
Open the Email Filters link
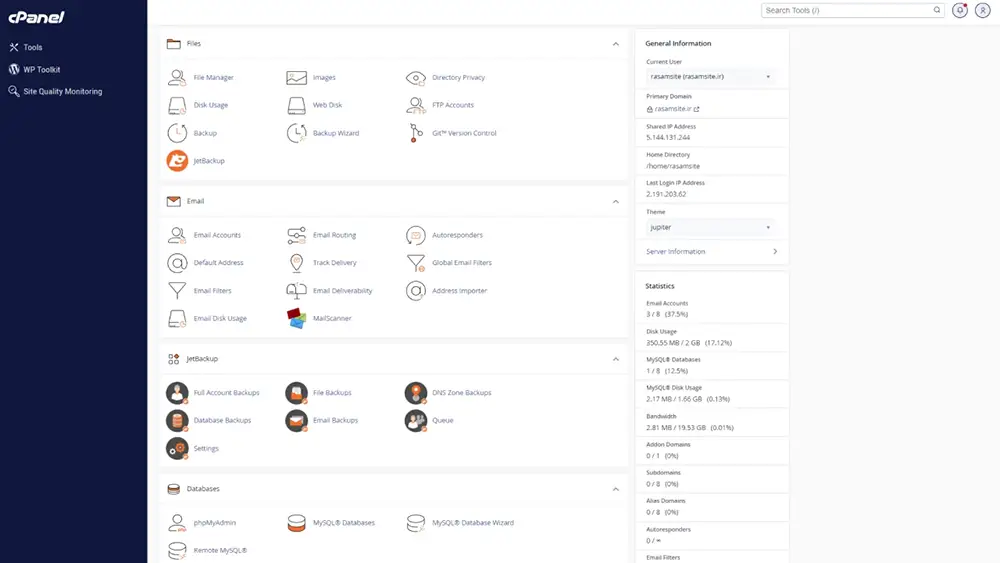pos(212,291)
